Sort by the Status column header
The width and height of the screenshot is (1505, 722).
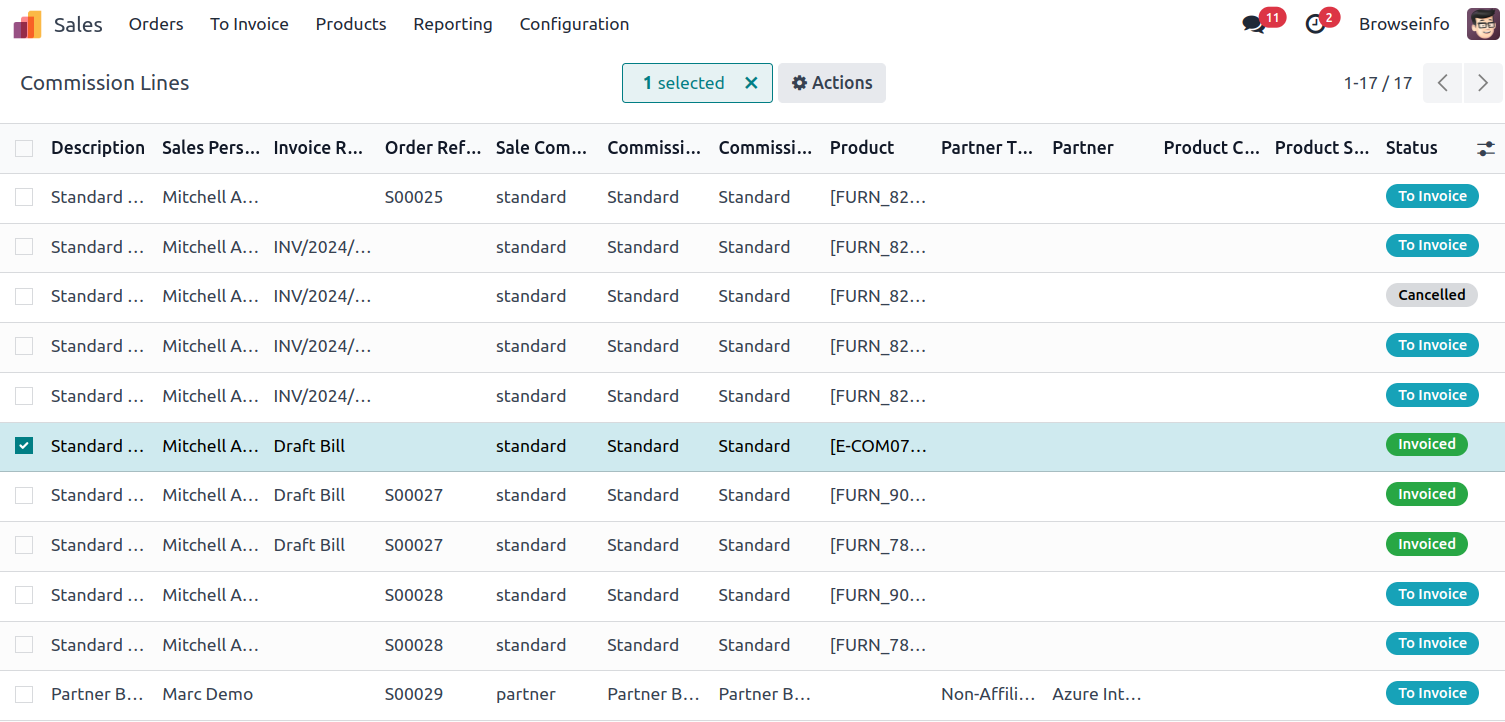click(1411, 148)
